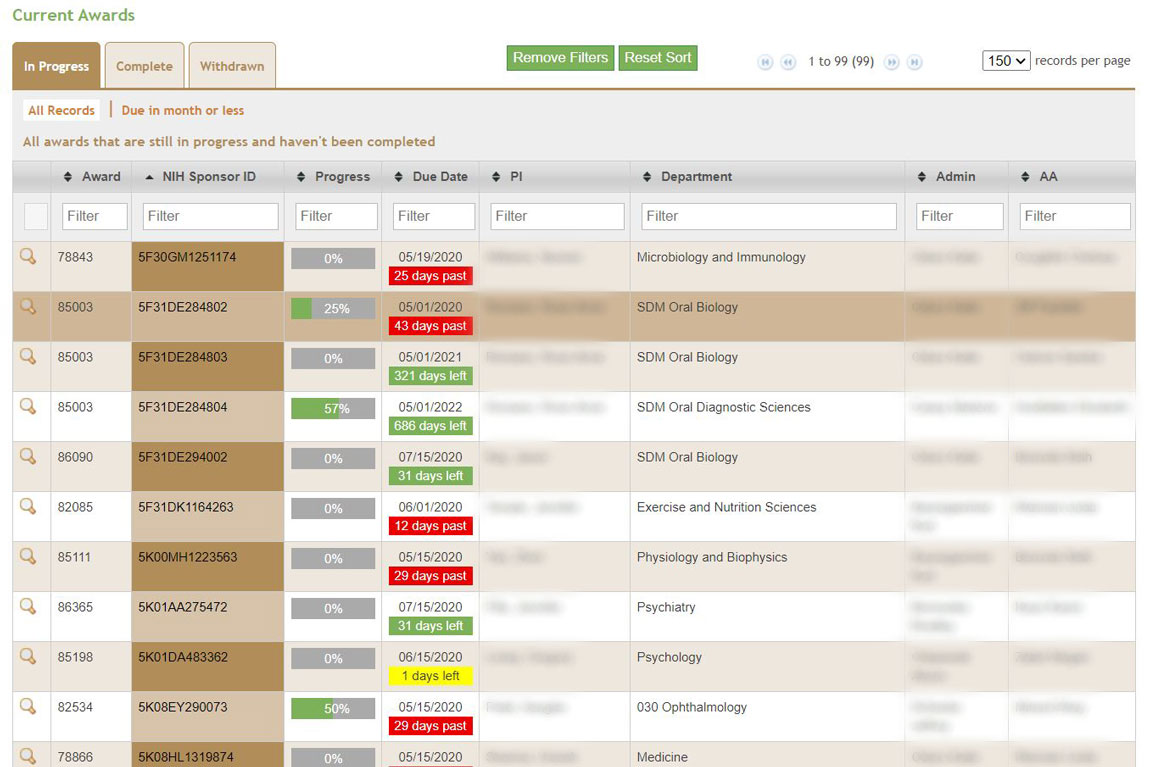Open magnifier for award 85111
1150x767 pixels.
[28, 557]
